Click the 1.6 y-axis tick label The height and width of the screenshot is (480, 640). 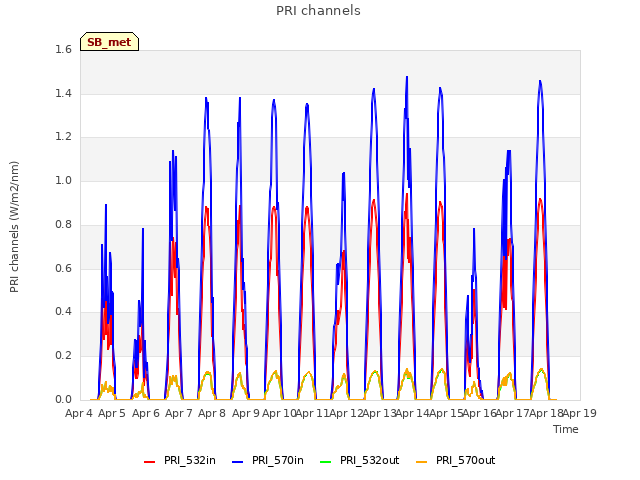[63, 49]
